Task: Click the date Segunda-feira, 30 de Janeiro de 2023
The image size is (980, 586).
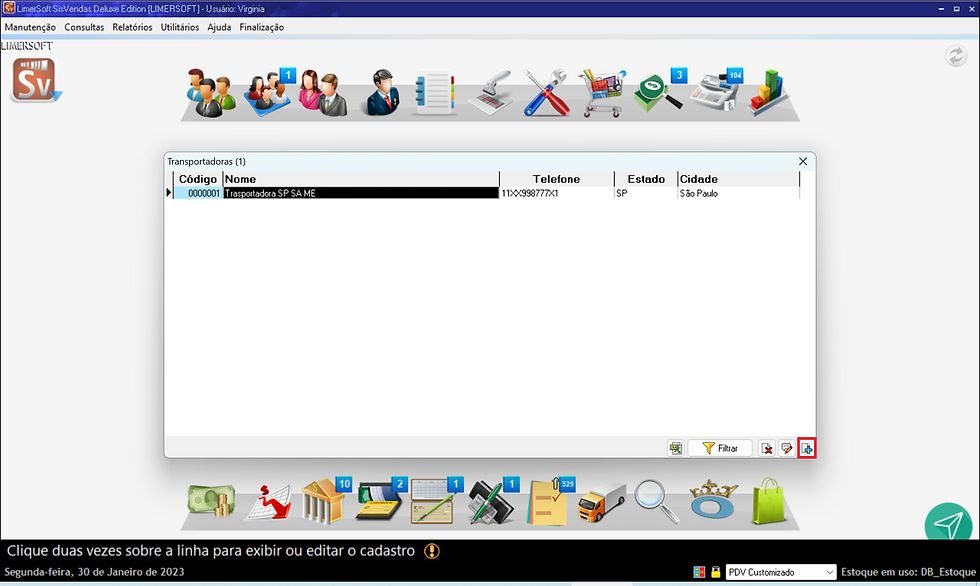Action: (x=94, y=572)
